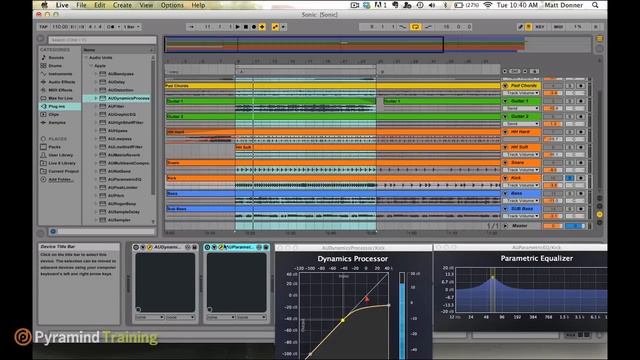
Task: Select Max for Live category
Action: coord(60,98)
